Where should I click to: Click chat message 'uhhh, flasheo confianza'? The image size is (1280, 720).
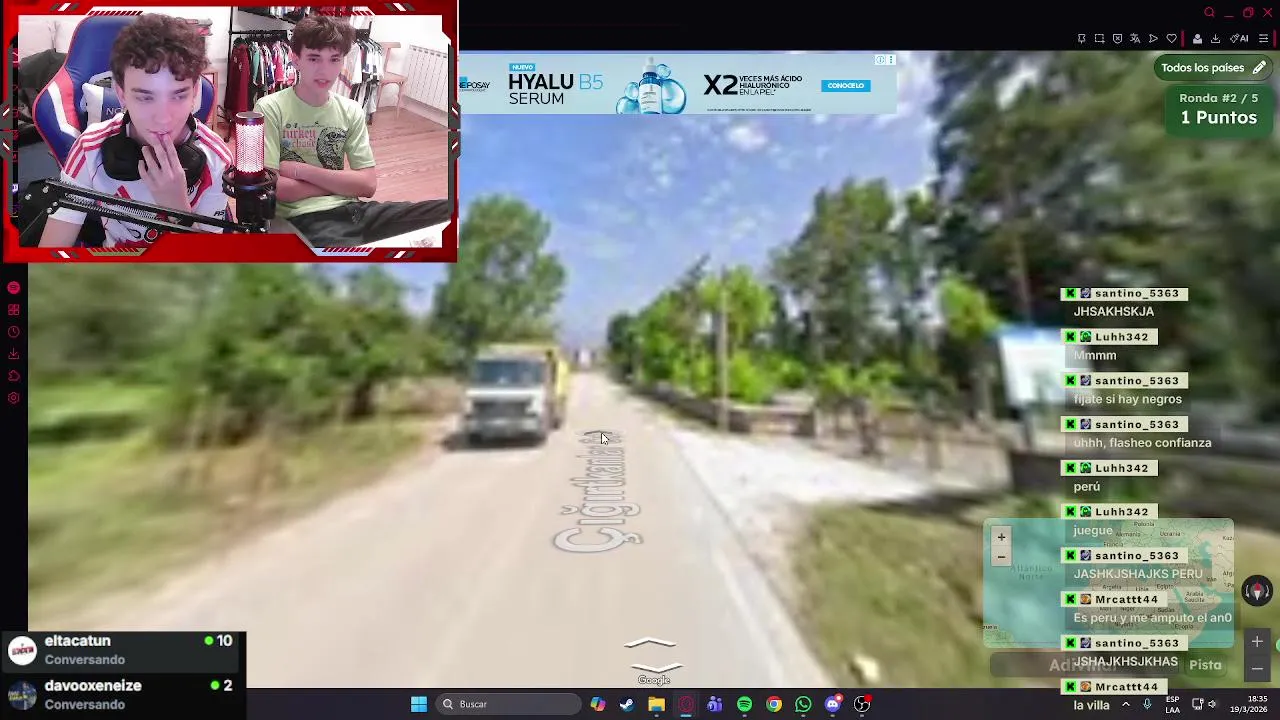point(1142,443)
